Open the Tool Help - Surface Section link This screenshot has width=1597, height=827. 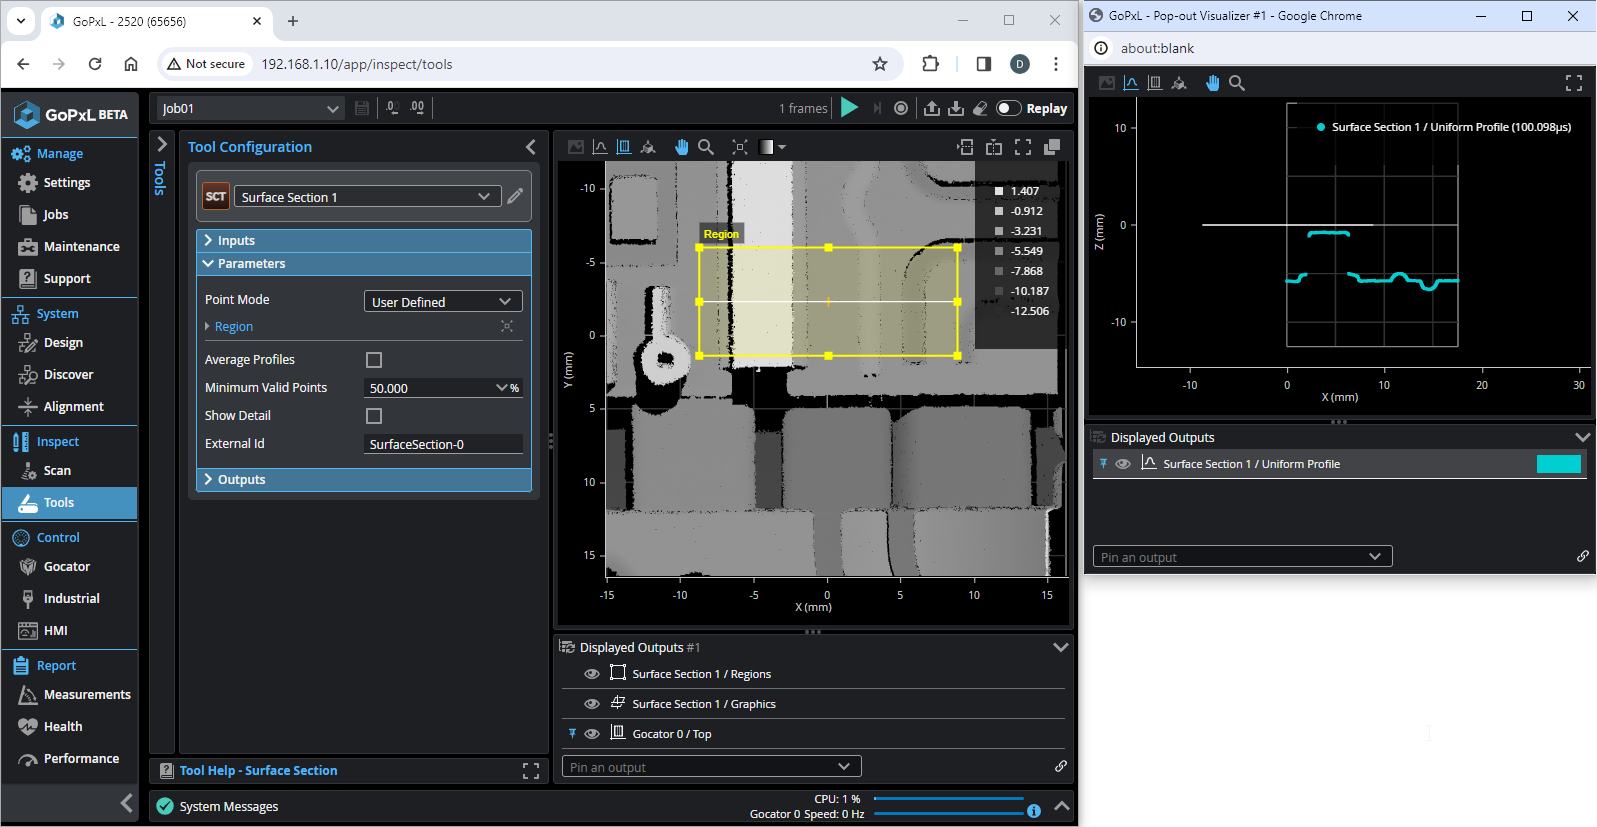[258, 771]
